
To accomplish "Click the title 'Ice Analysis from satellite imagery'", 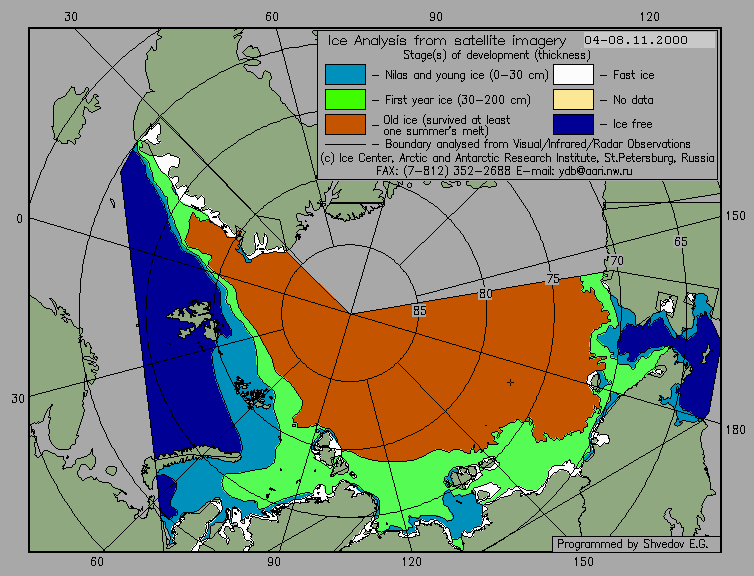I will [447, 41].
